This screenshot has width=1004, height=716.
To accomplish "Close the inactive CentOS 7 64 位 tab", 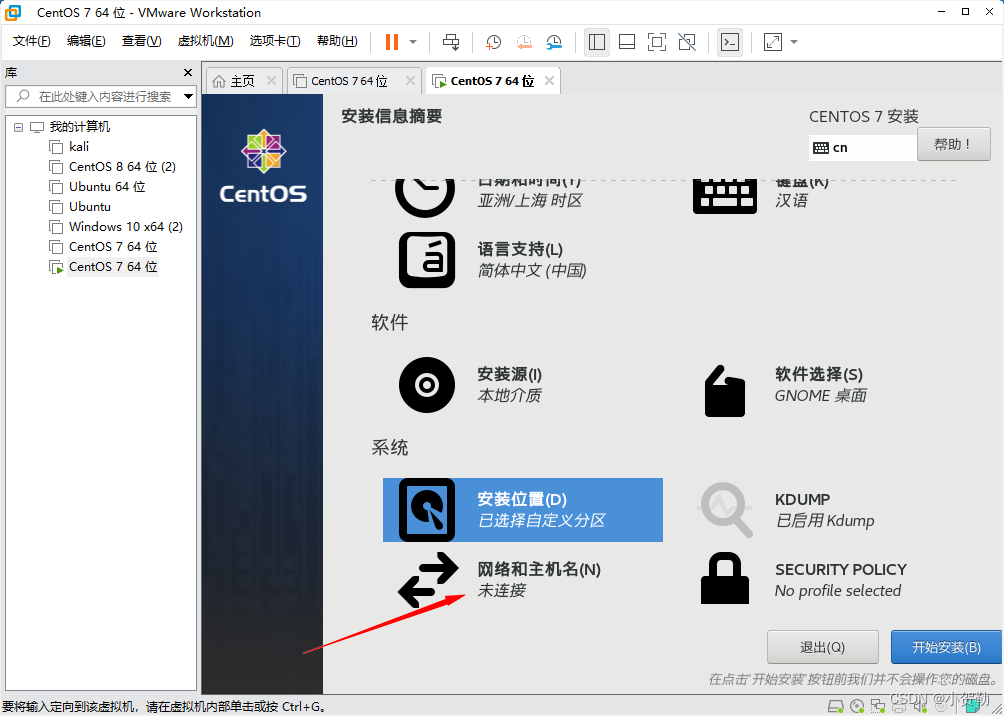I will [410, 81].
